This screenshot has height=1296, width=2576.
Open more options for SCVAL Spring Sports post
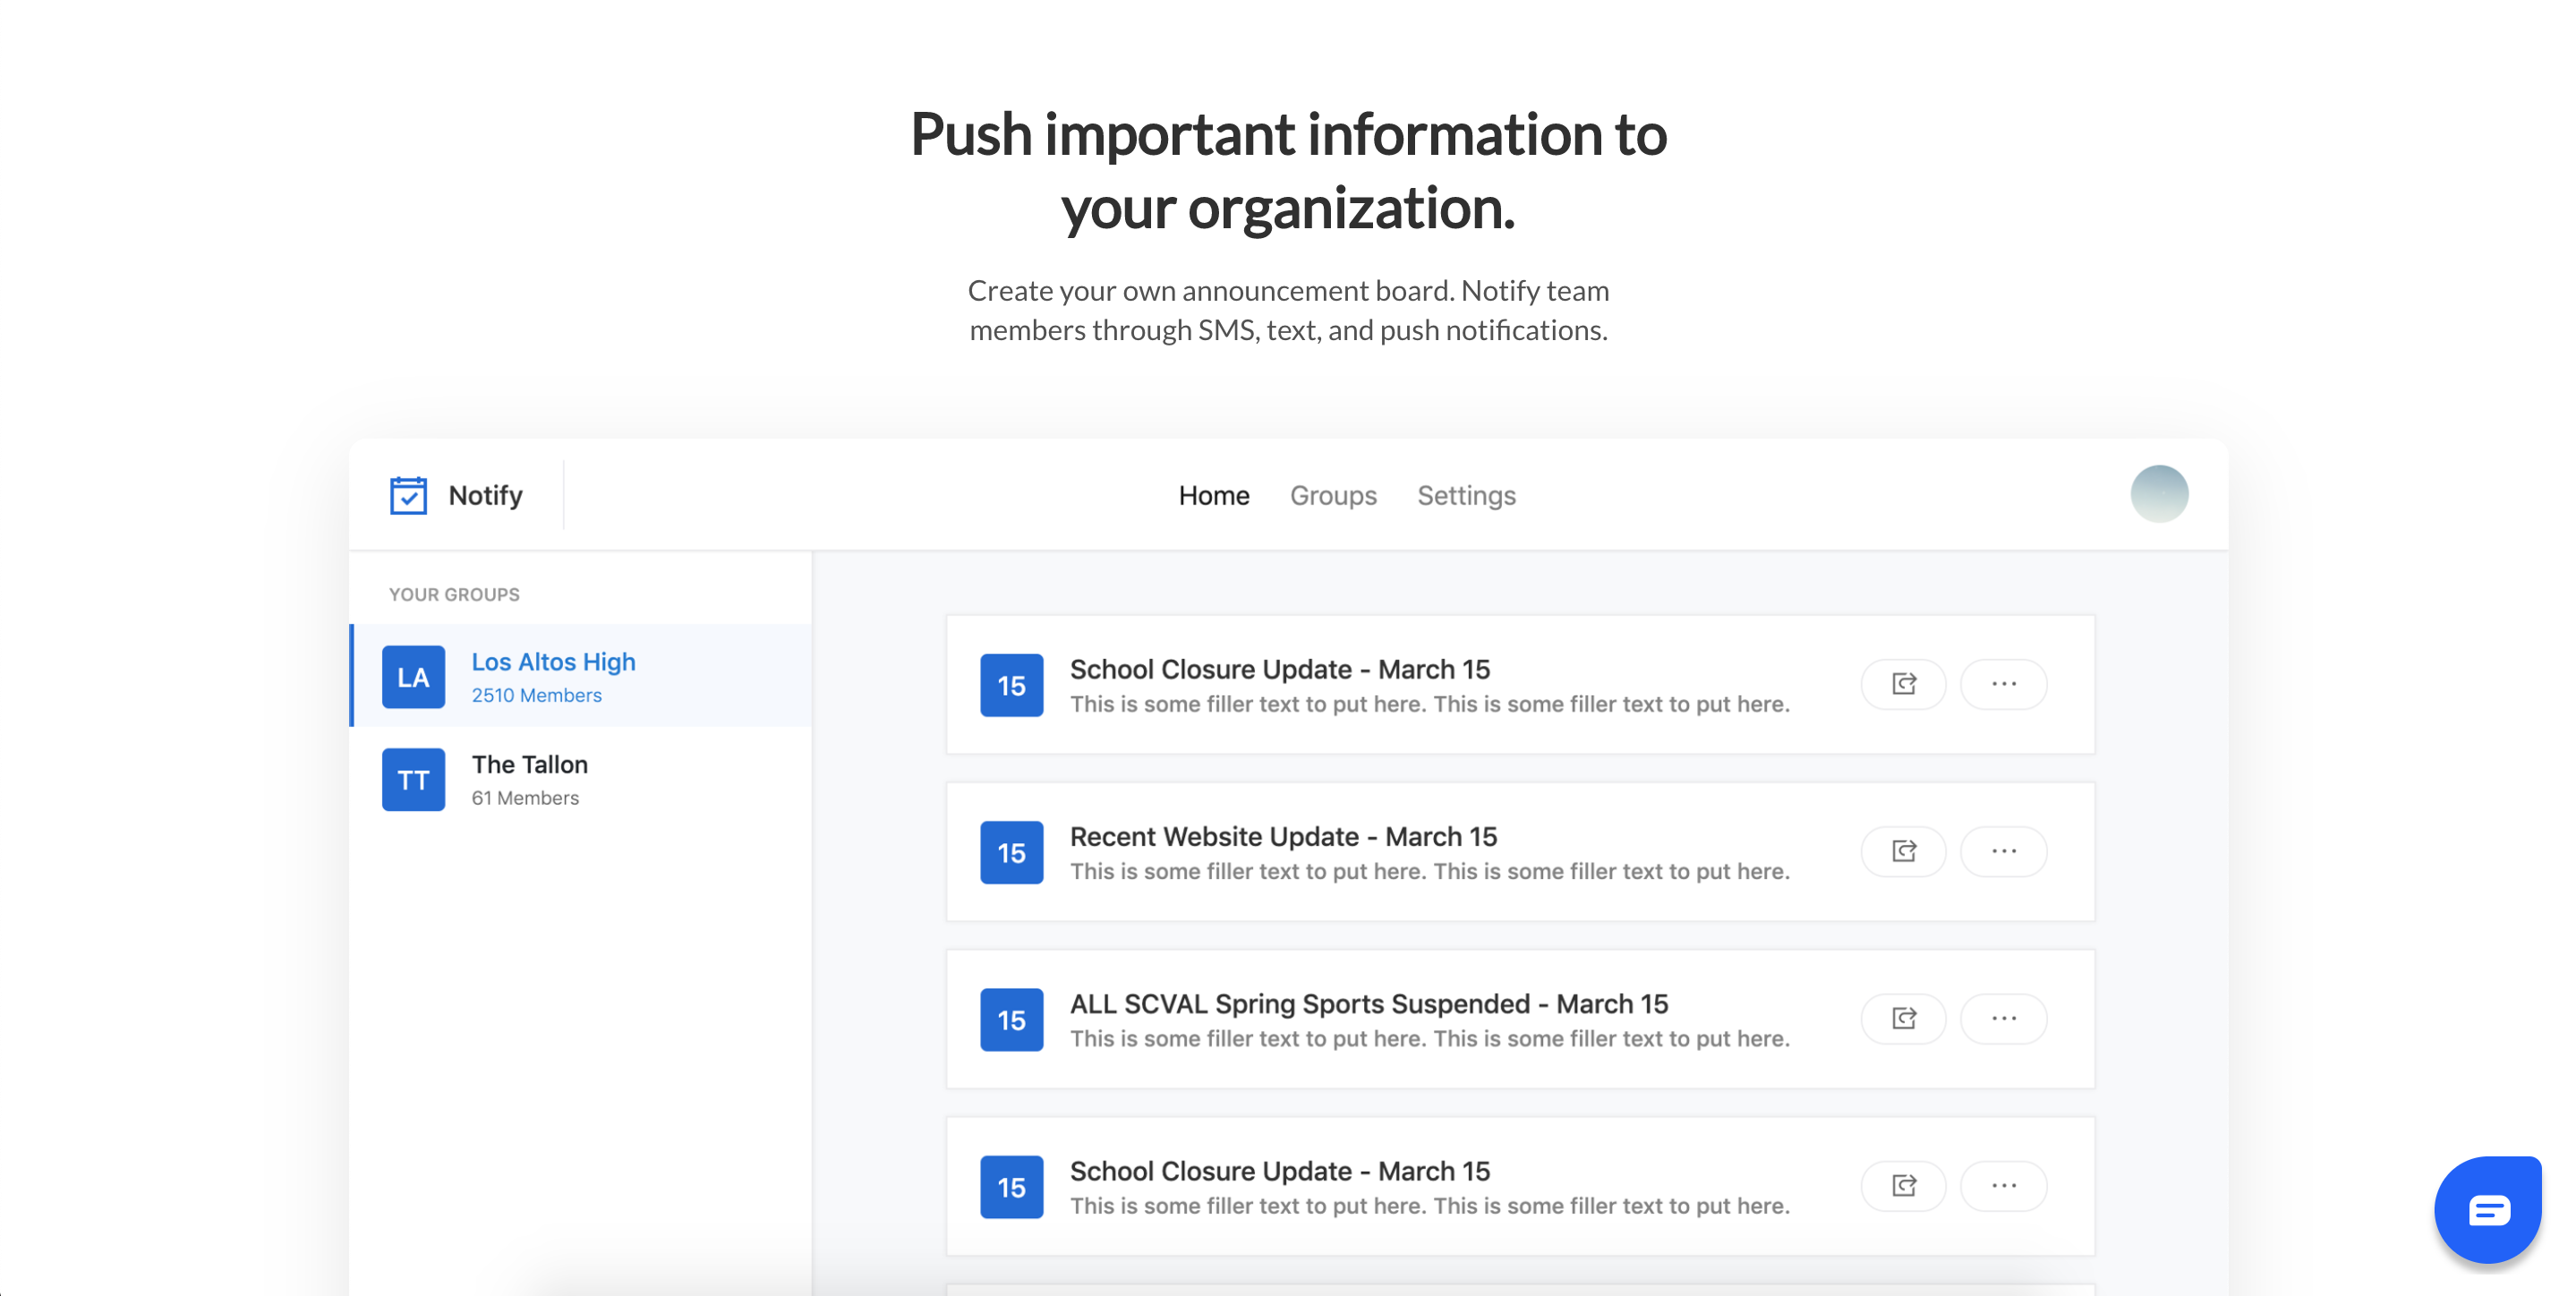[x=2003, y=1018]
